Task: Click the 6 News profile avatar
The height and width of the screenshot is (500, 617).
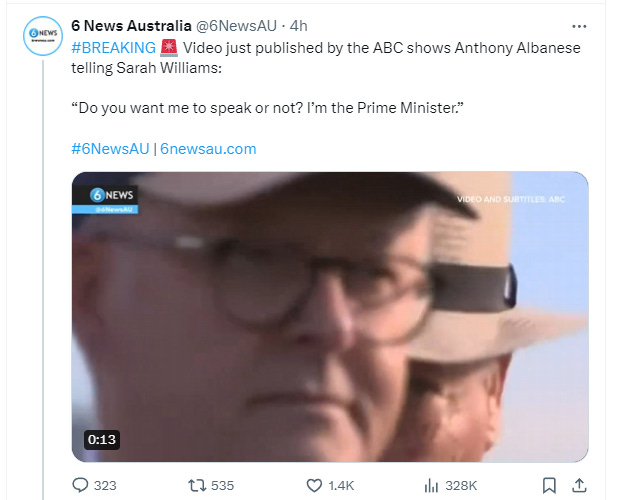Action: point(43,36)
